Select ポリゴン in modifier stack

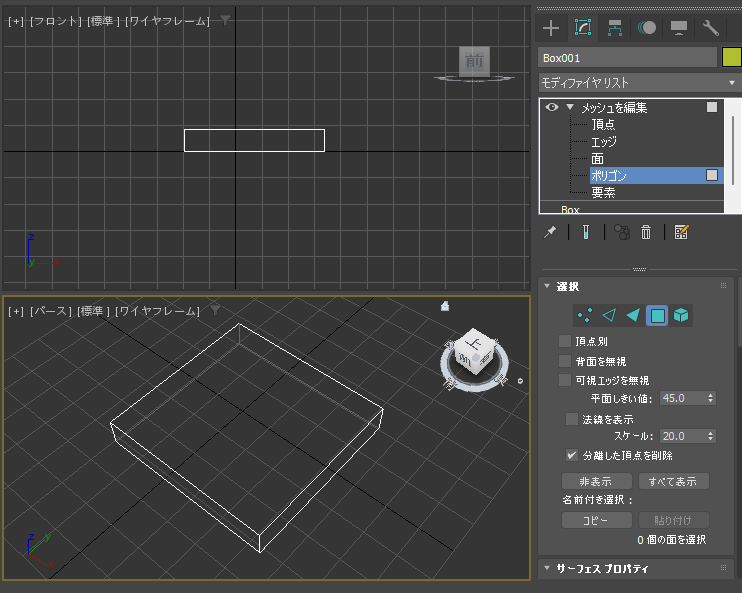pos(609,176)
